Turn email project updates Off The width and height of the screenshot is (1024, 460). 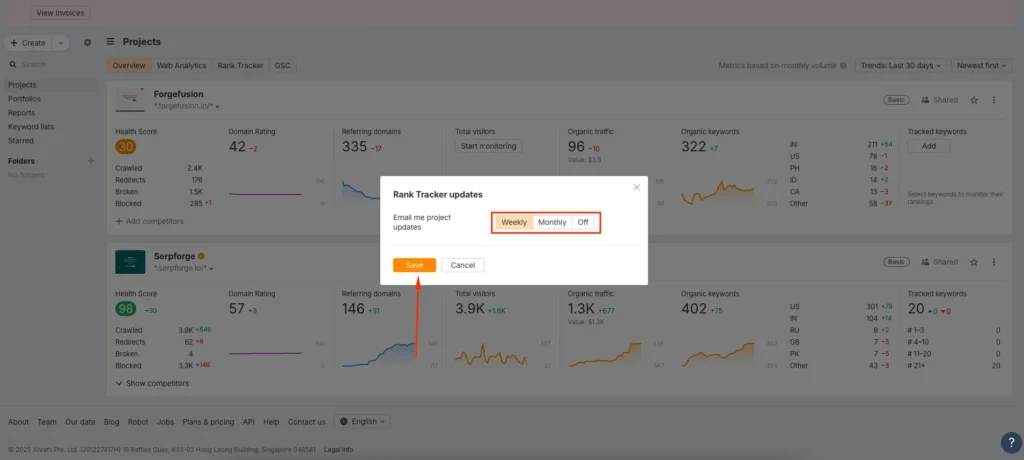(x=583, y=222)
